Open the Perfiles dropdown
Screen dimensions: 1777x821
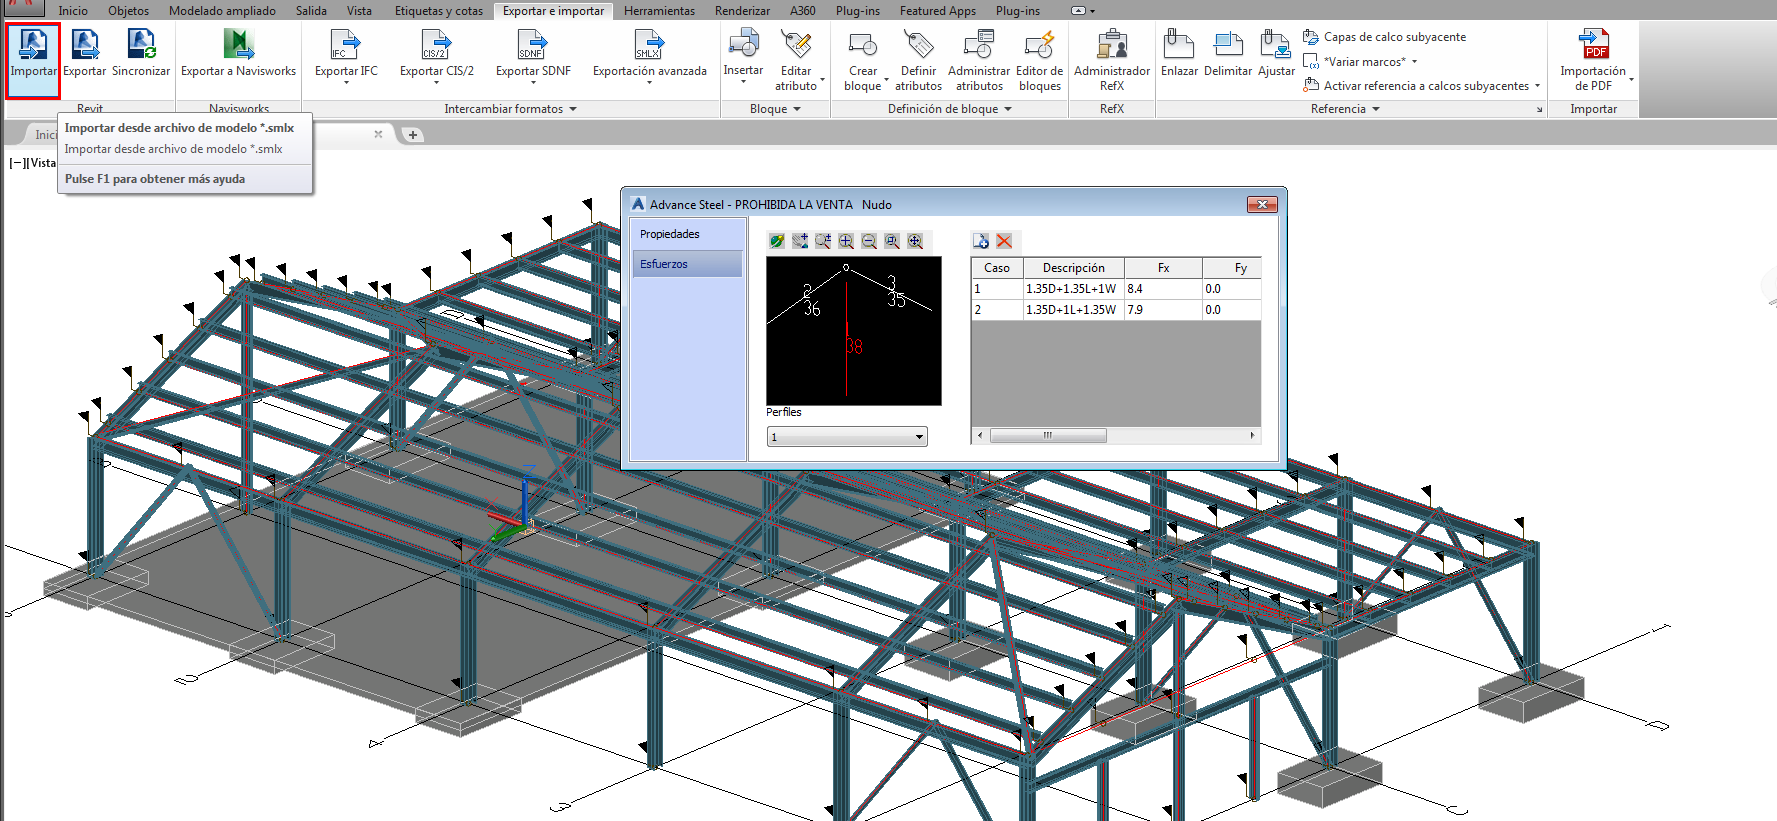click(x=847, y=437)
